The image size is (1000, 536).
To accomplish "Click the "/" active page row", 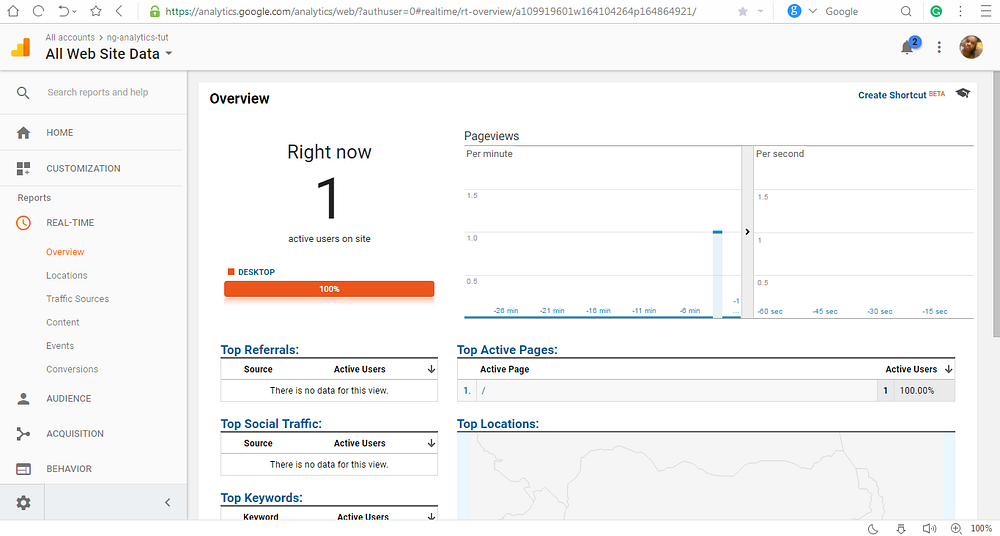I will point(706,391).
